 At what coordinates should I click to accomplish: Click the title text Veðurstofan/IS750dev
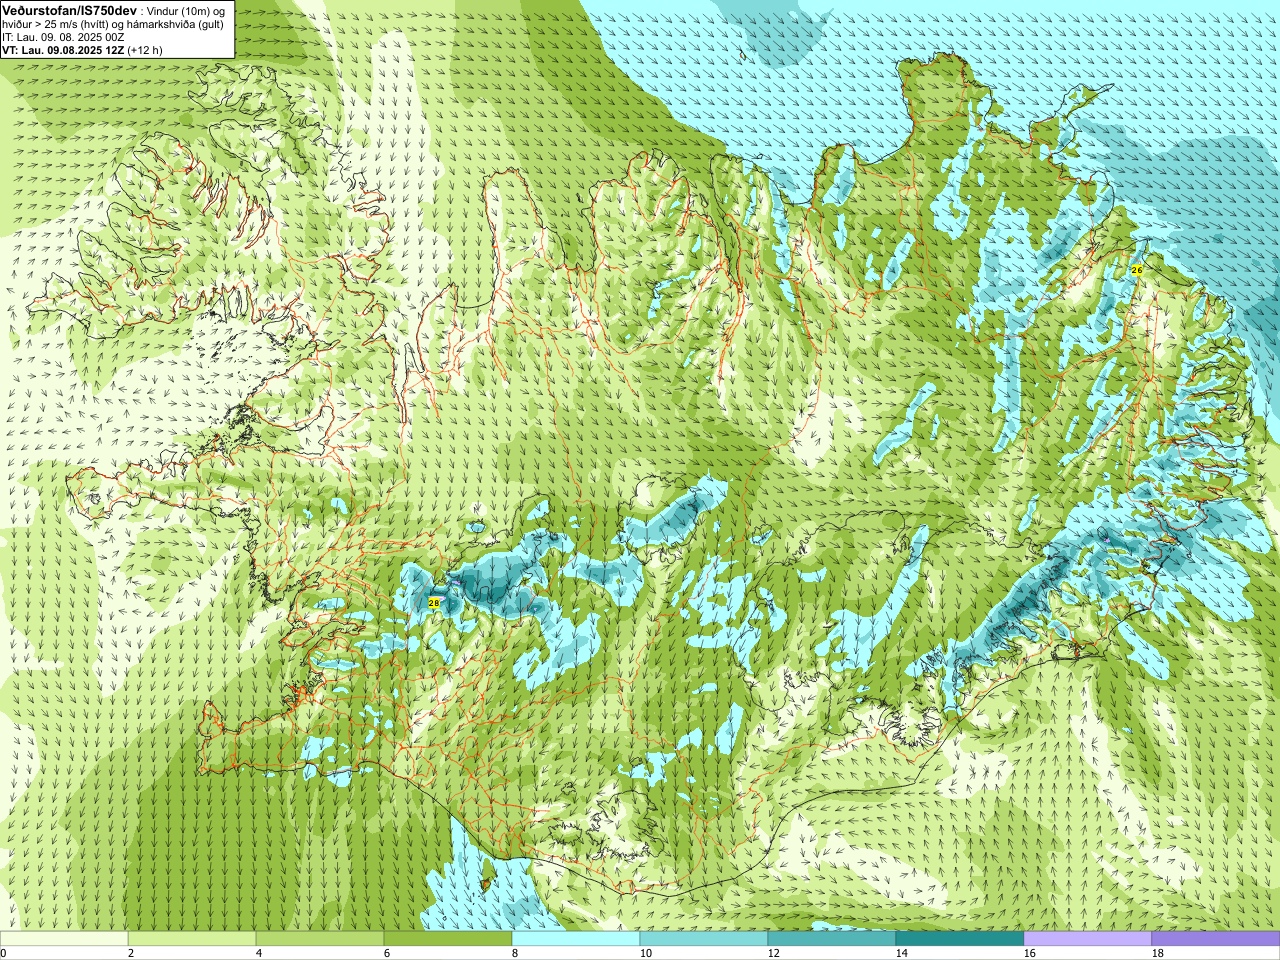(x=69, y=11)
